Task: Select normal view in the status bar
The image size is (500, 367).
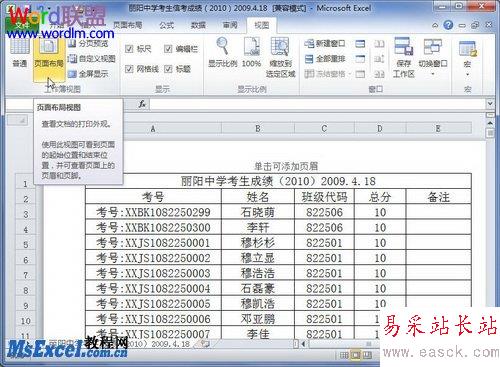Action: [344, 355]
